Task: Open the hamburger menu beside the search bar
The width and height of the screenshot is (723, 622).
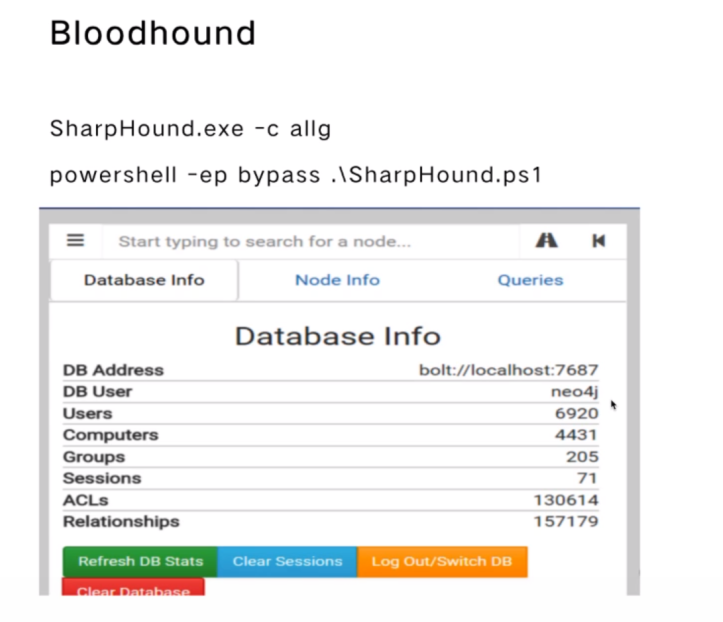Action: 76,241
